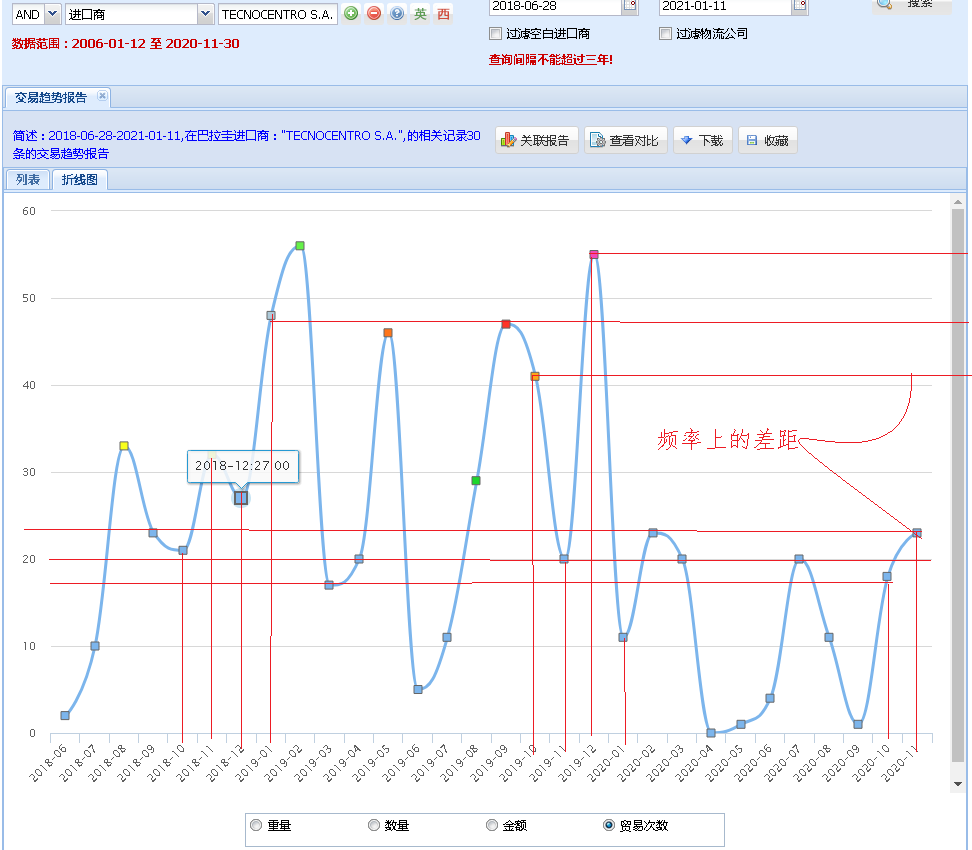Open the AND operator dropdown

53,14
